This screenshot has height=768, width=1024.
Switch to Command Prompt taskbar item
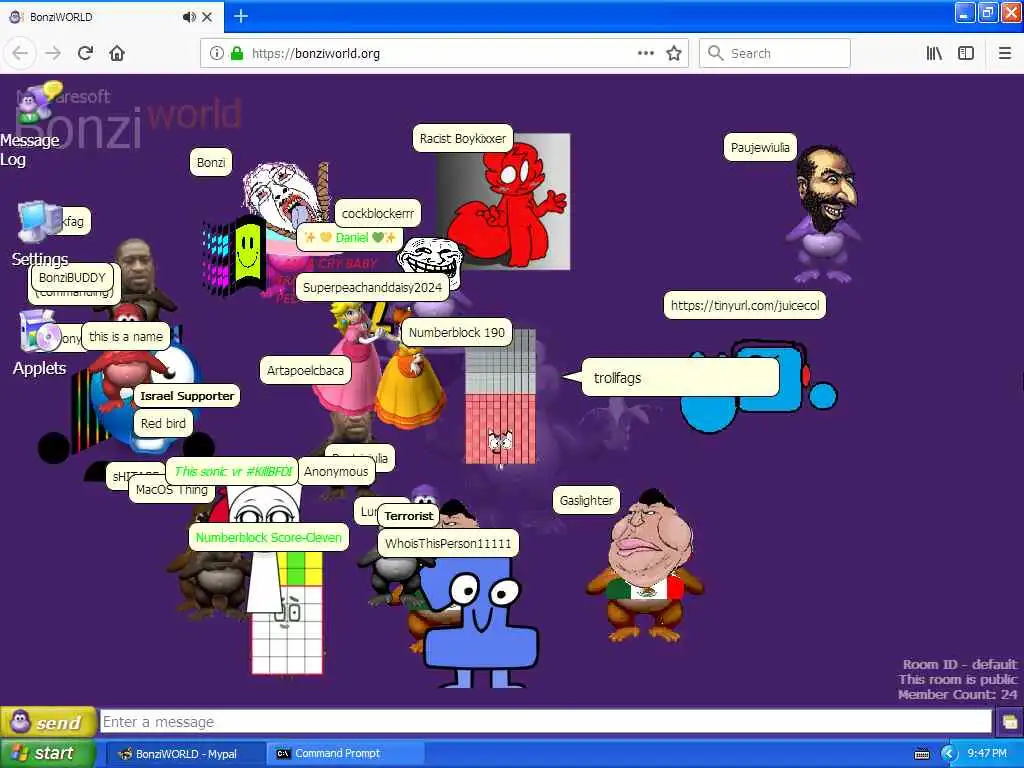pyautogui.click(x=346, y=754)
